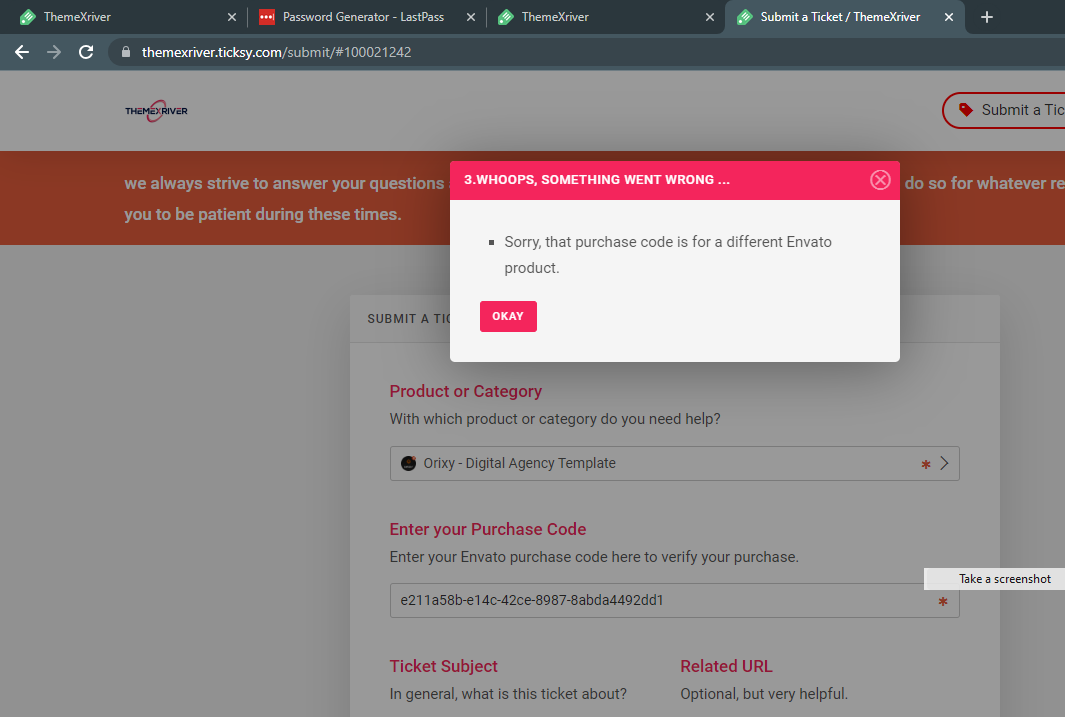The image size is (1065, 717).
Task: Click the padlock site info icon
Action: 126,52
